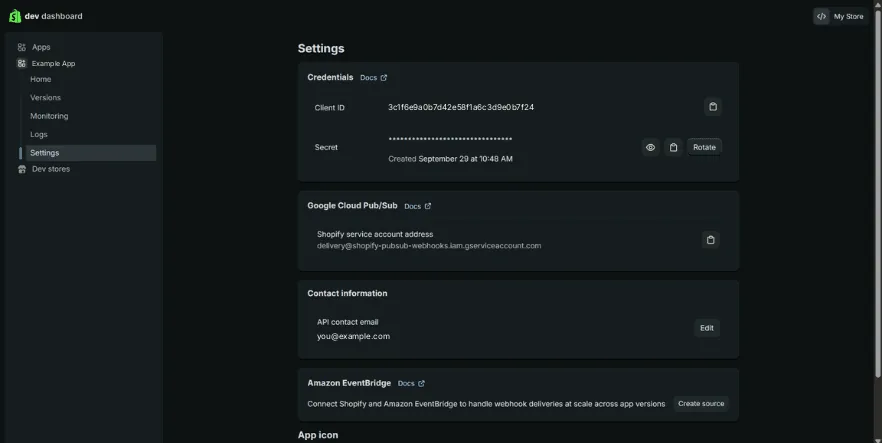Rotate the client secret
882x443 pixels.
(704, 147)
